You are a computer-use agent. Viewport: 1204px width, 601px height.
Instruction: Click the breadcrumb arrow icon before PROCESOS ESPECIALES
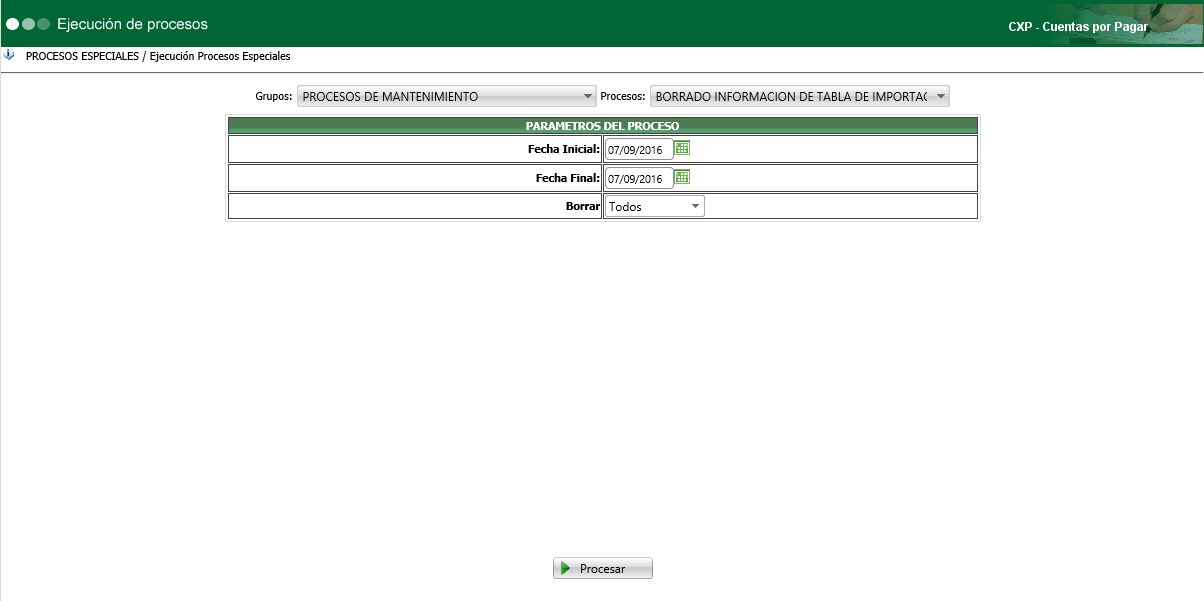10,56
